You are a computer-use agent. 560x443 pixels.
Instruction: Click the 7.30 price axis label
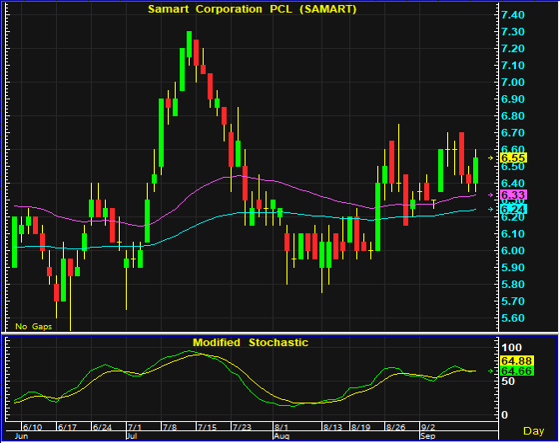513,32
